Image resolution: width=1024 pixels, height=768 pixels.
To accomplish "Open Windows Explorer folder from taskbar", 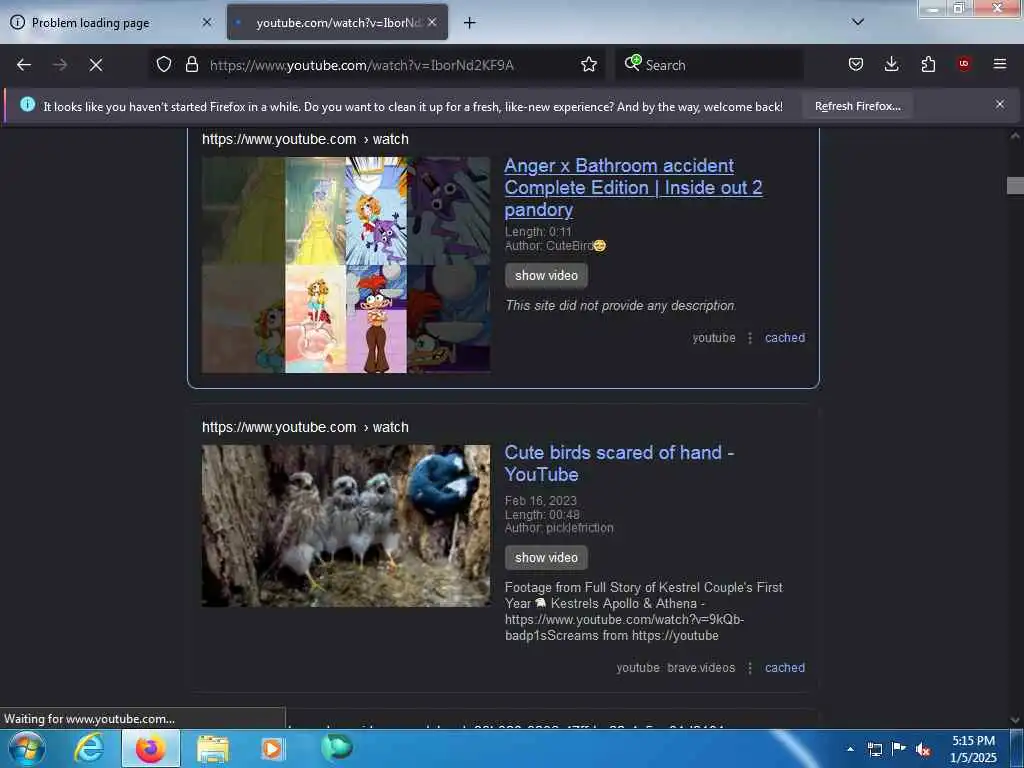I will pyautogui.click(x=212, y=748).
